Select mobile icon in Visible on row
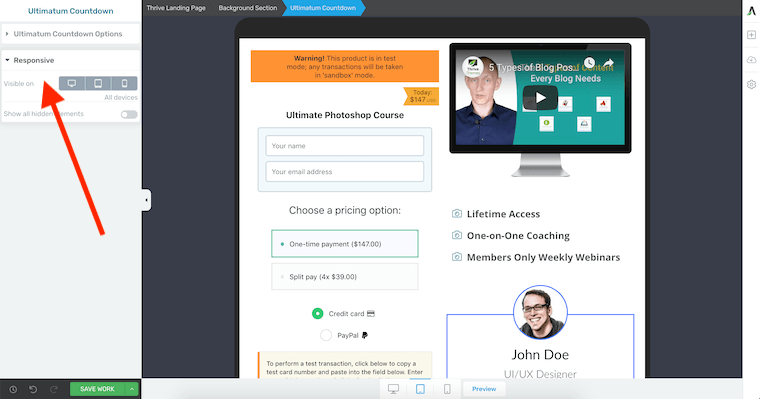Viewport: 760px width, 399px height. (x=125, y=83)
